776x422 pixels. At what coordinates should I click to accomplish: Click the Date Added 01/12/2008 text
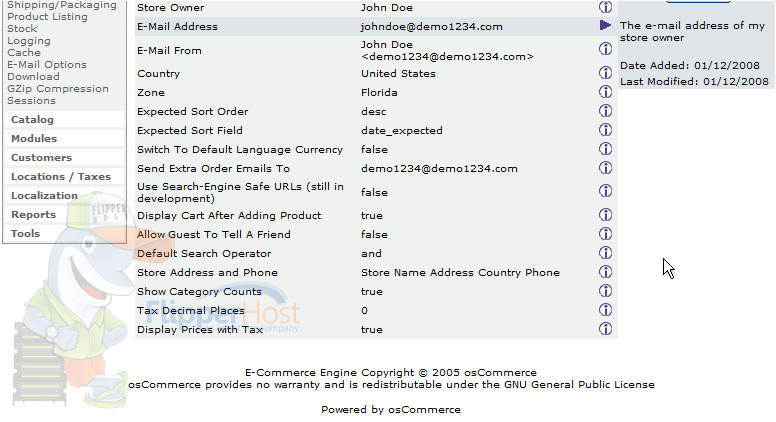[x=690, y=65]
